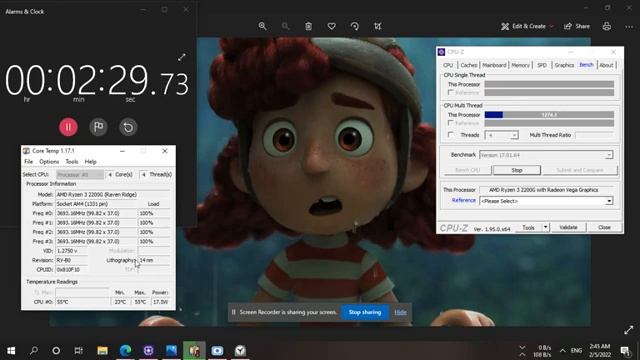Open the Select CPU dropdown in Core Temp

click(x=80, y=175)
